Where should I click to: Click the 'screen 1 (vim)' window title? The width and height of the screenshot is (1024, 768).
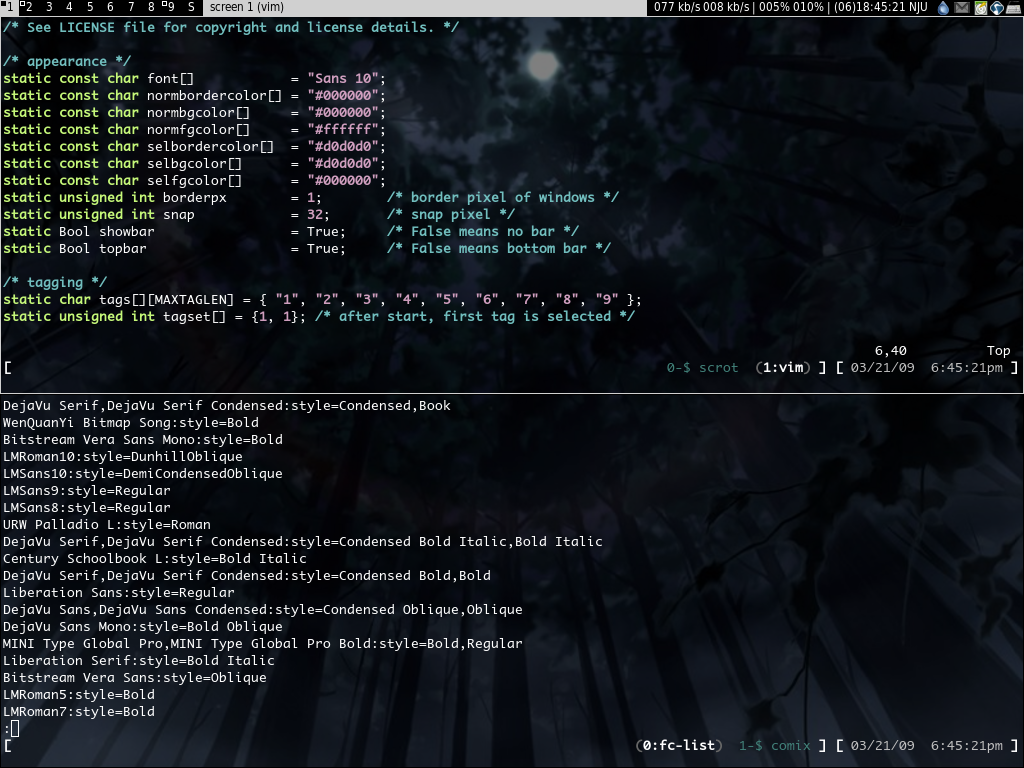246,7
